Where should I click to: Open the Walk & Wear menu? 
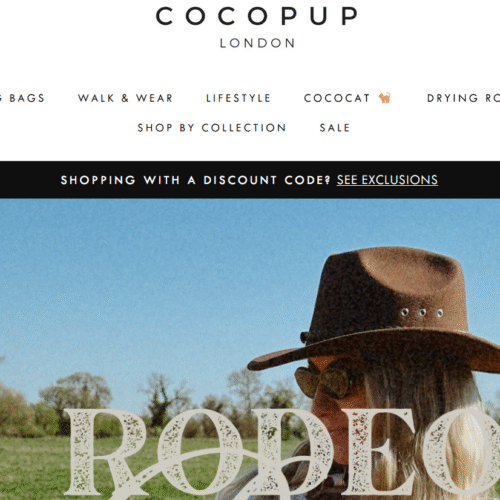click(125, 98)
